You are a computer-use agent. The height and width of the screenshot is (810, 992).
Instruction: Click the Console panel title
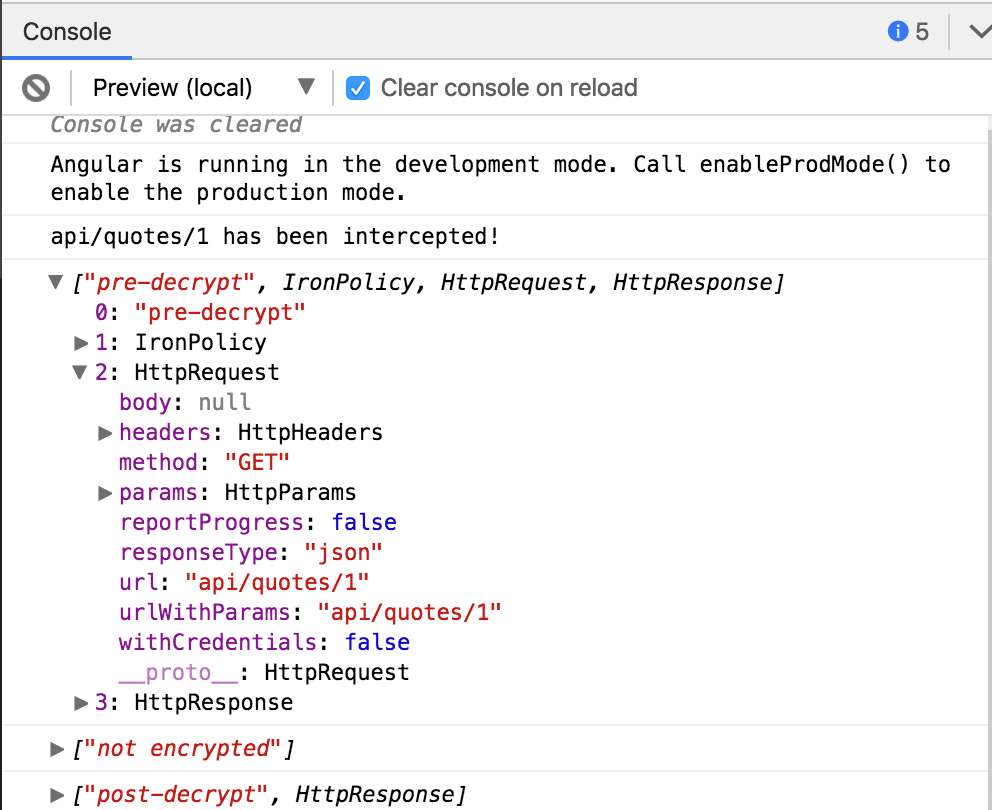tap(66, 31)
